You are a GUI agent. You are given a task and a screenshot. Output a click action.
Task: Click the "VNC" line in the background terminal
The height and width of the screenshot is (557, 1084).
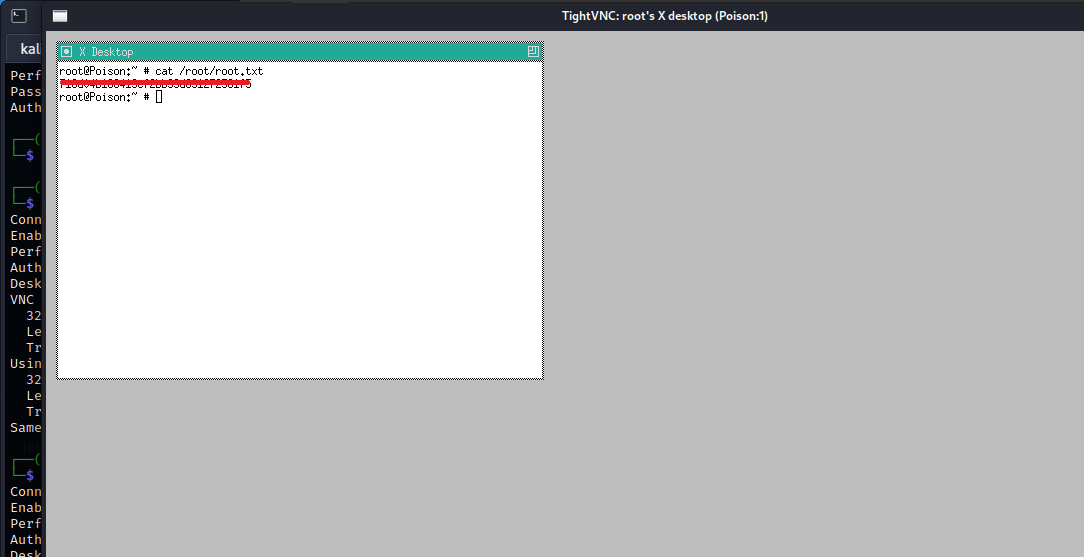[x=22, y=299]
